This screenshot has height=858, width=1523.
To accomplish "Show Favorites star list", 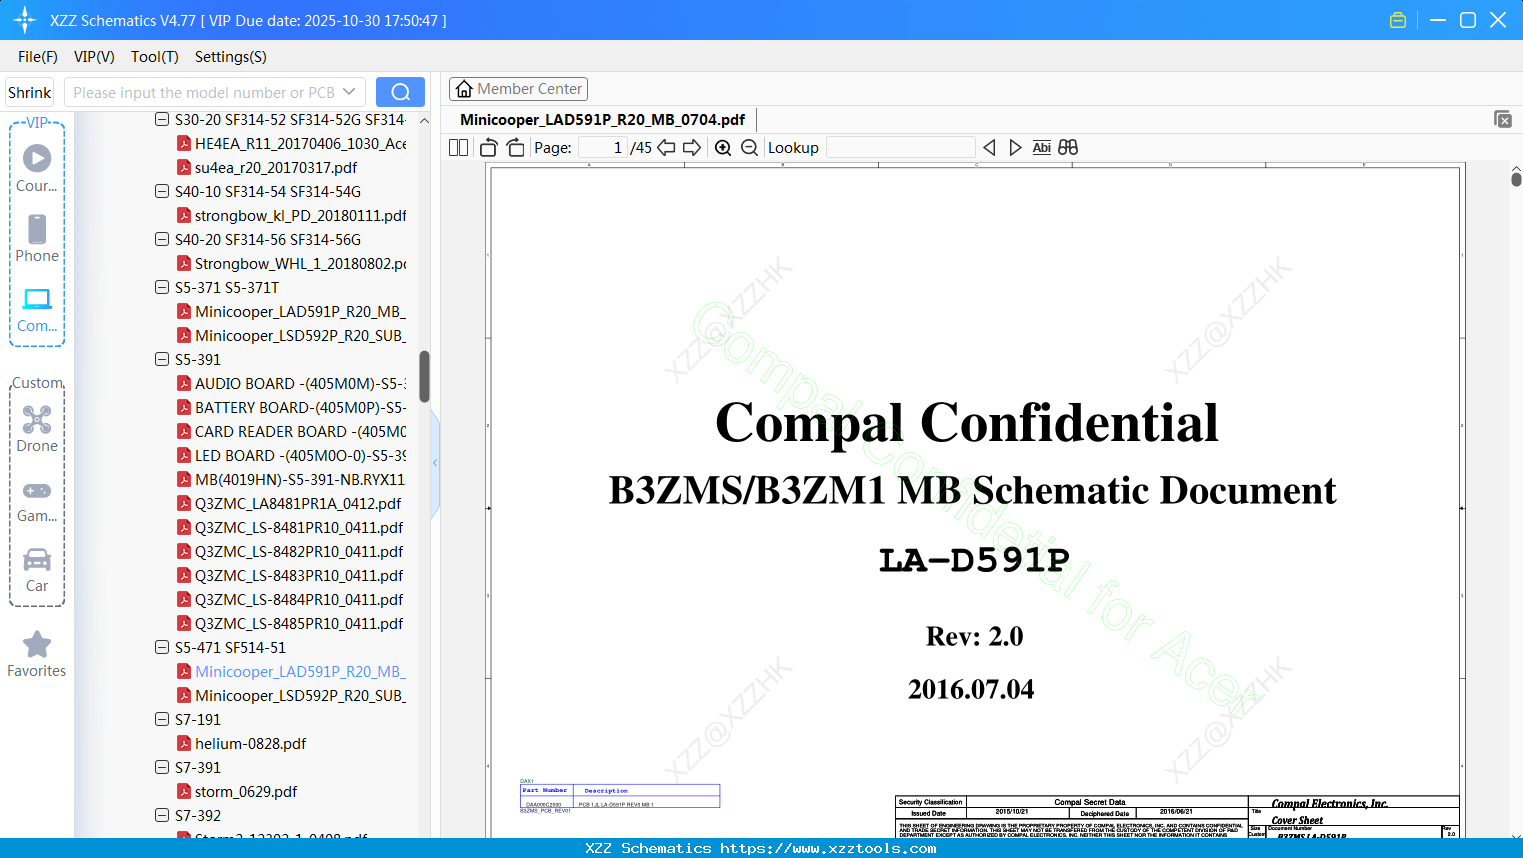I will tap(37, 654).
